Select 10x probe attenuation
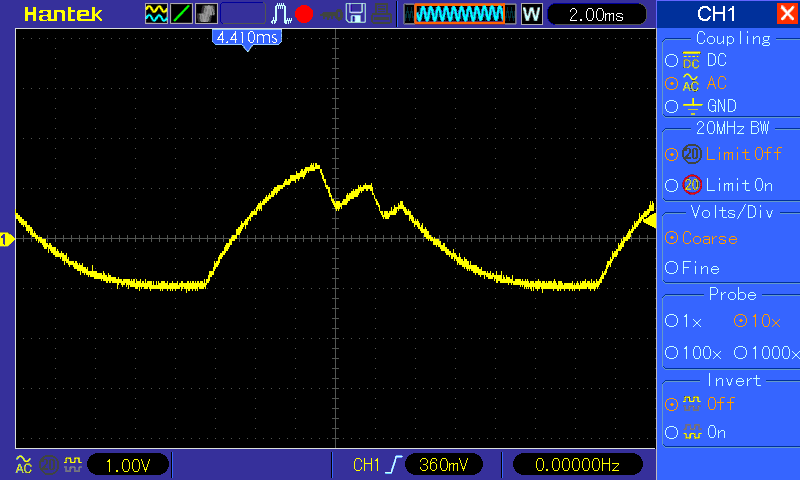The height and width of the screenshot is (480, 800). pos(757,321)
